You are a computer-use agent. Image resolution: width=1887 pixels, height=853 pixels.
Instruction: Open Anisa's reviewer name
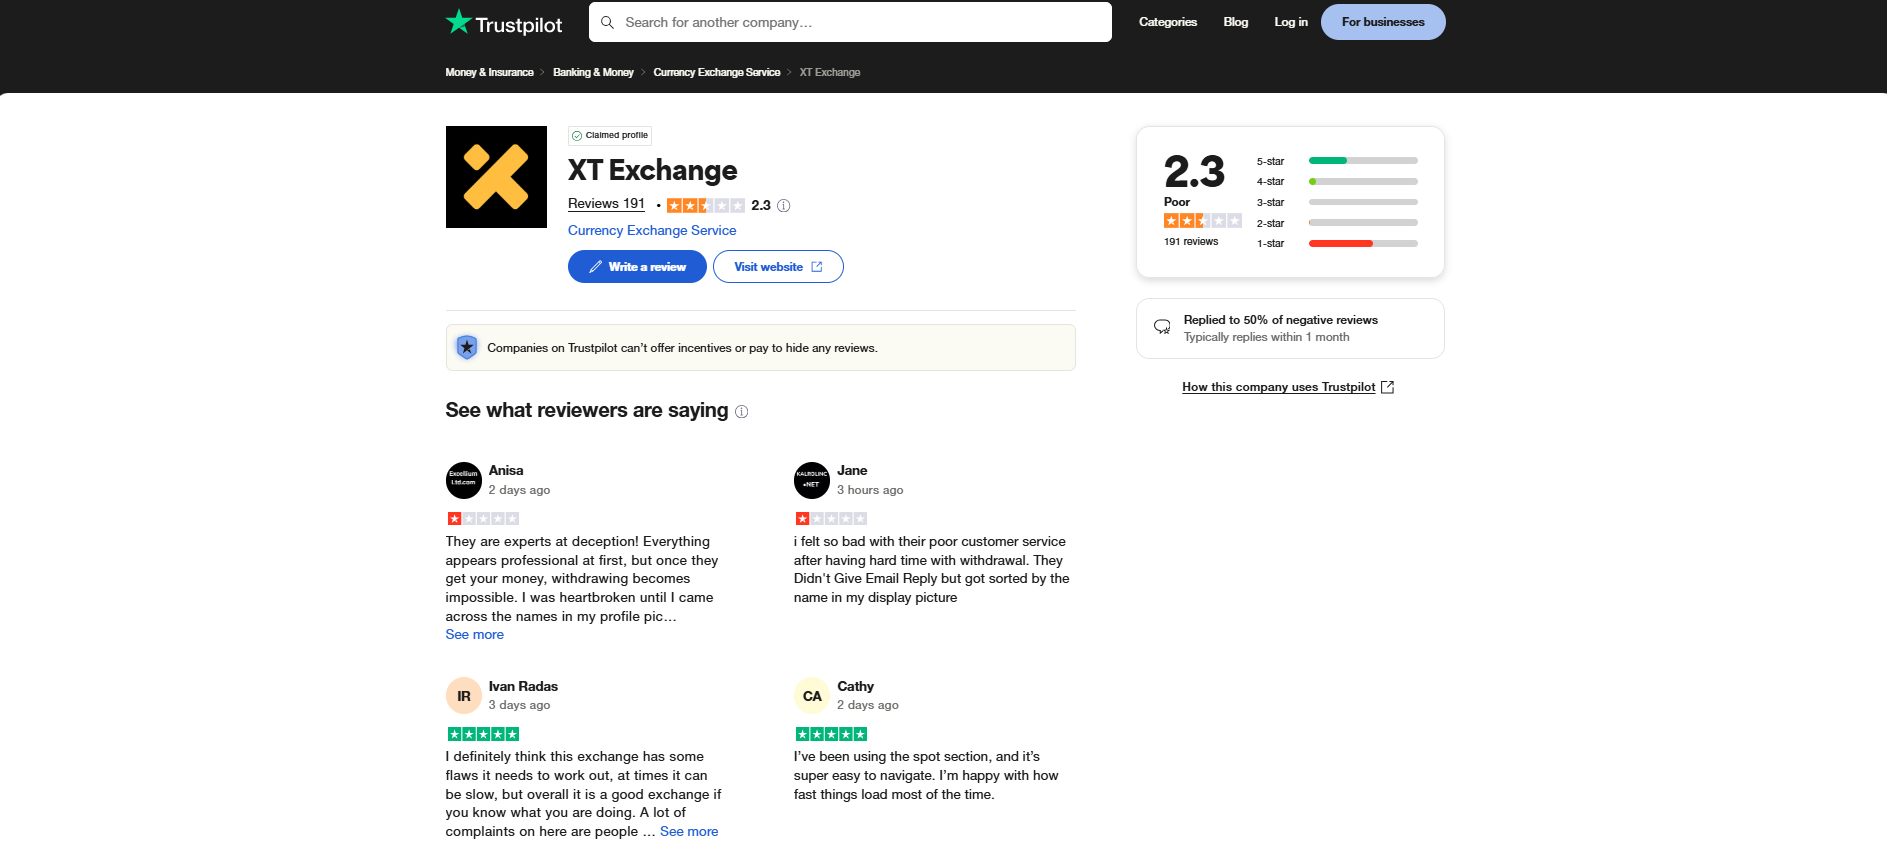click(506, 470)
